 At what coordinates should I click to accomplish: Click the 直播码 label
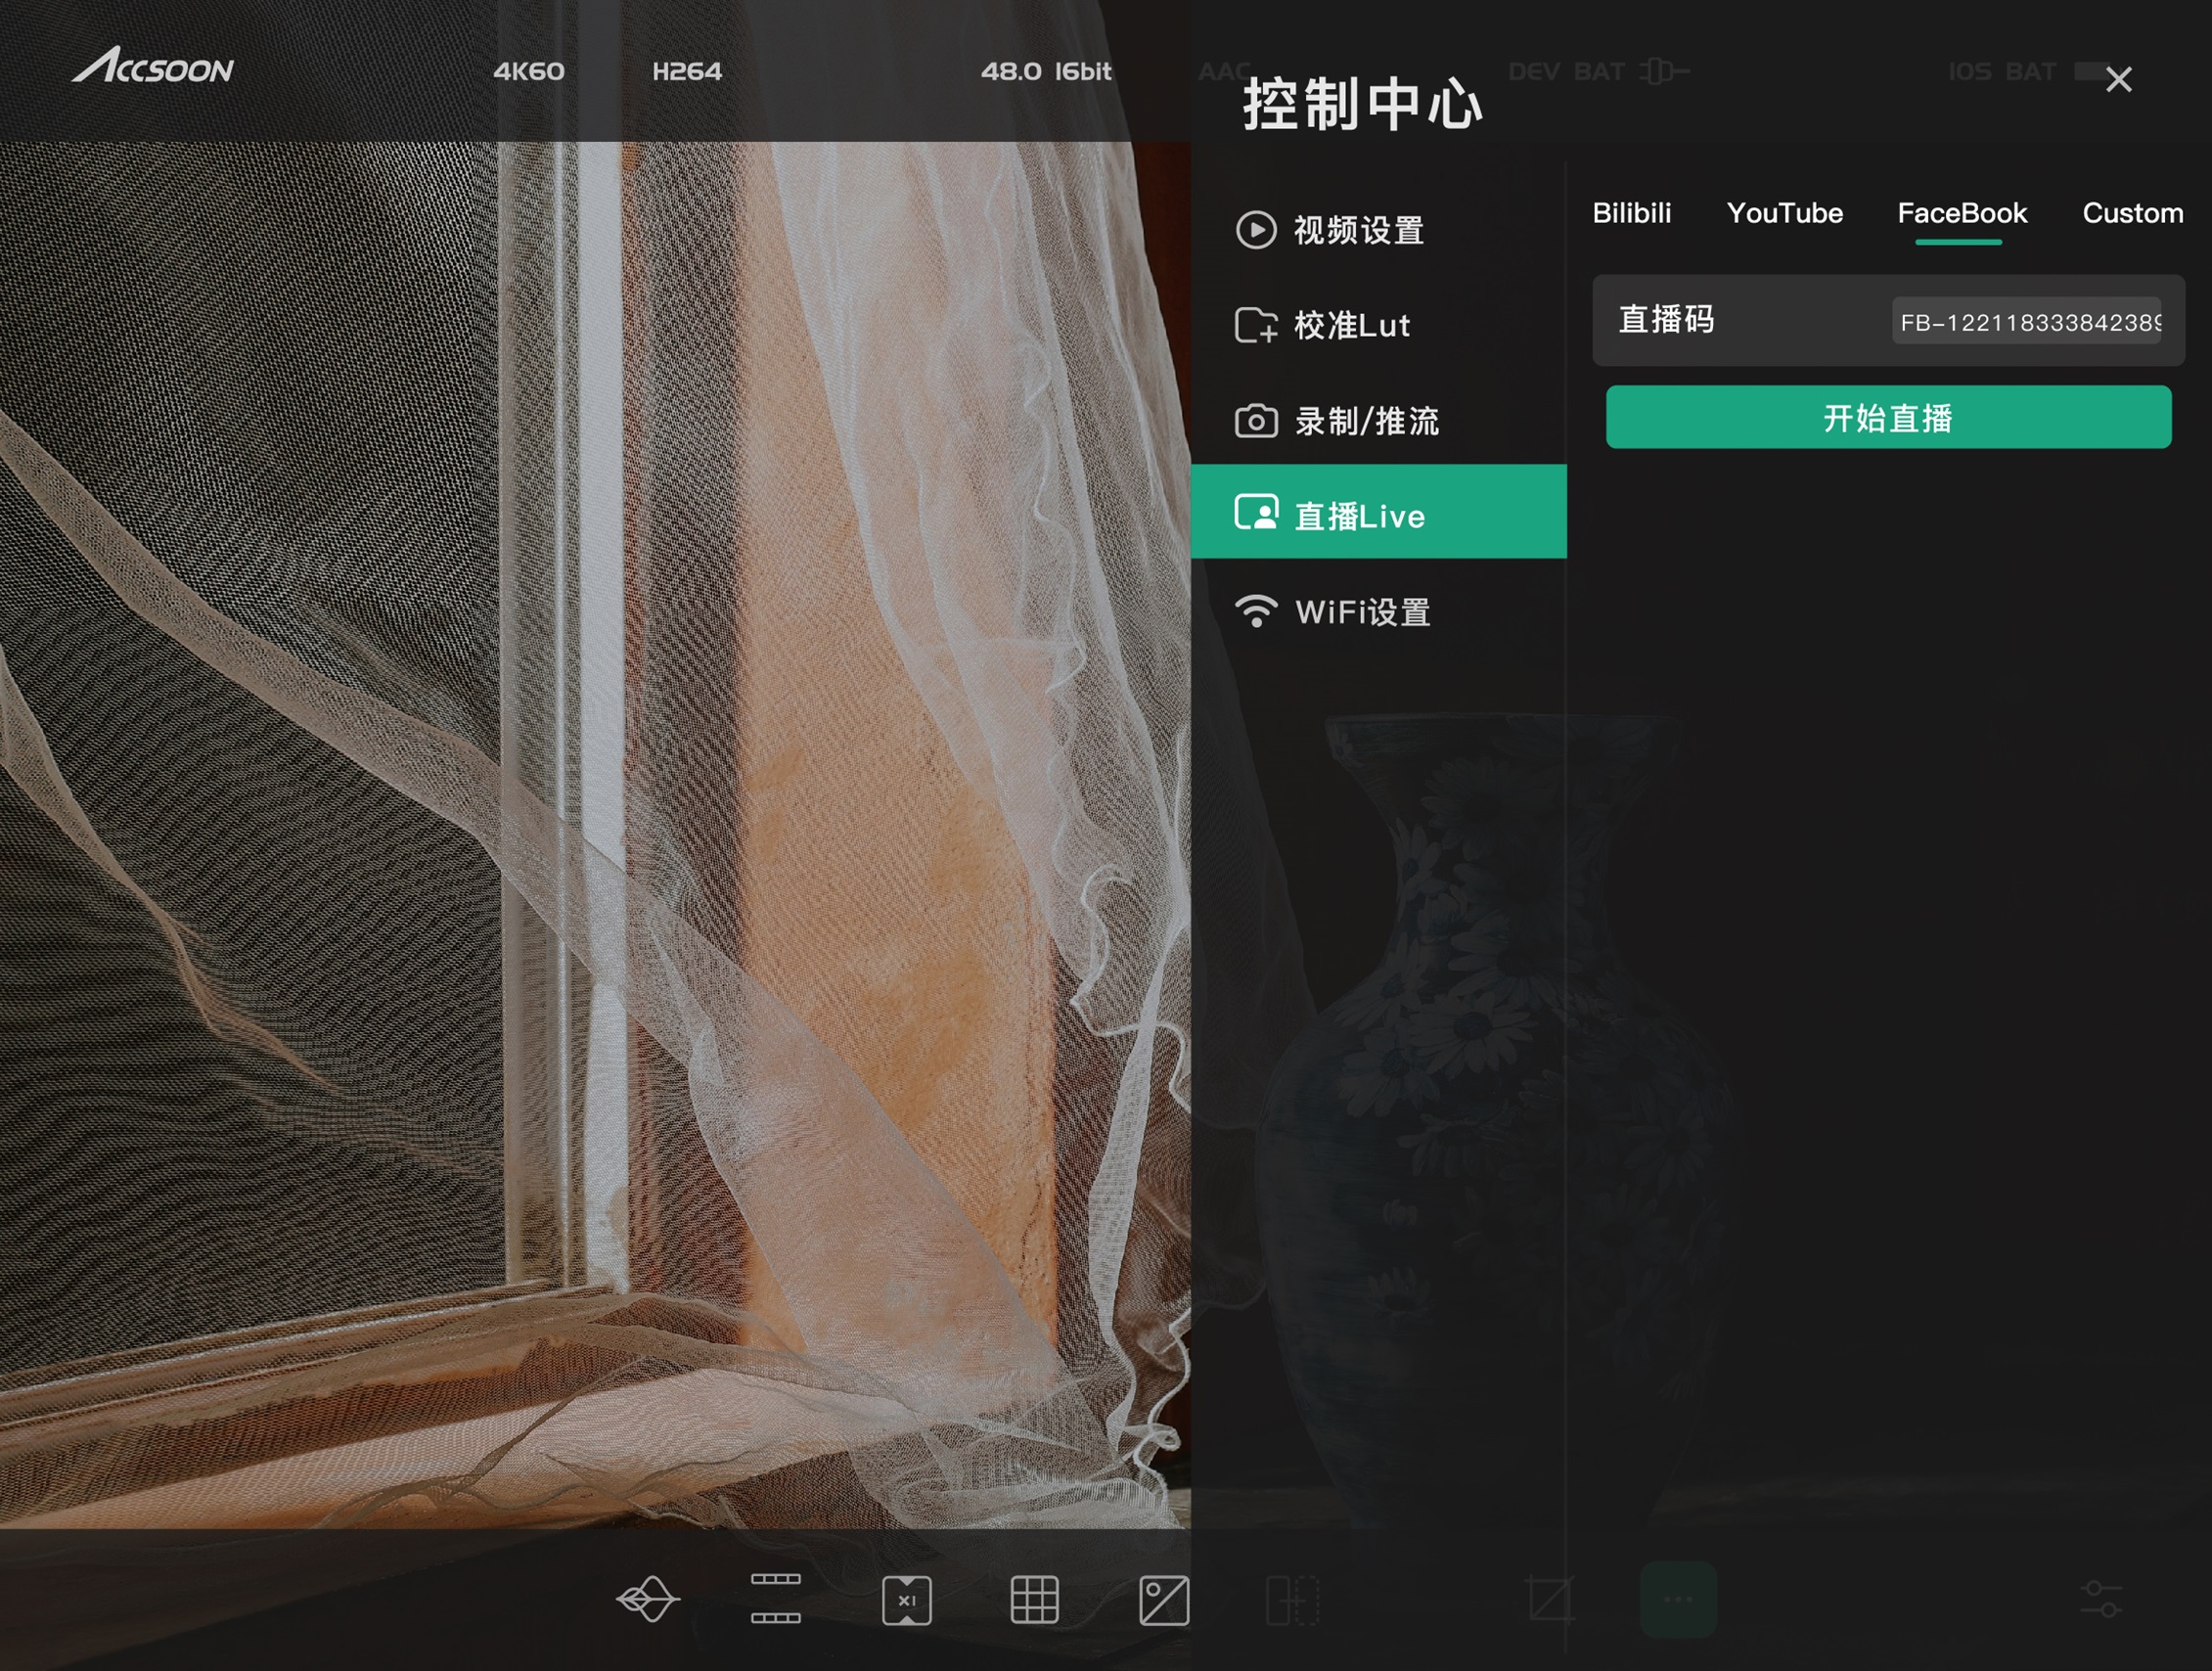click(x=1666, y=319)
